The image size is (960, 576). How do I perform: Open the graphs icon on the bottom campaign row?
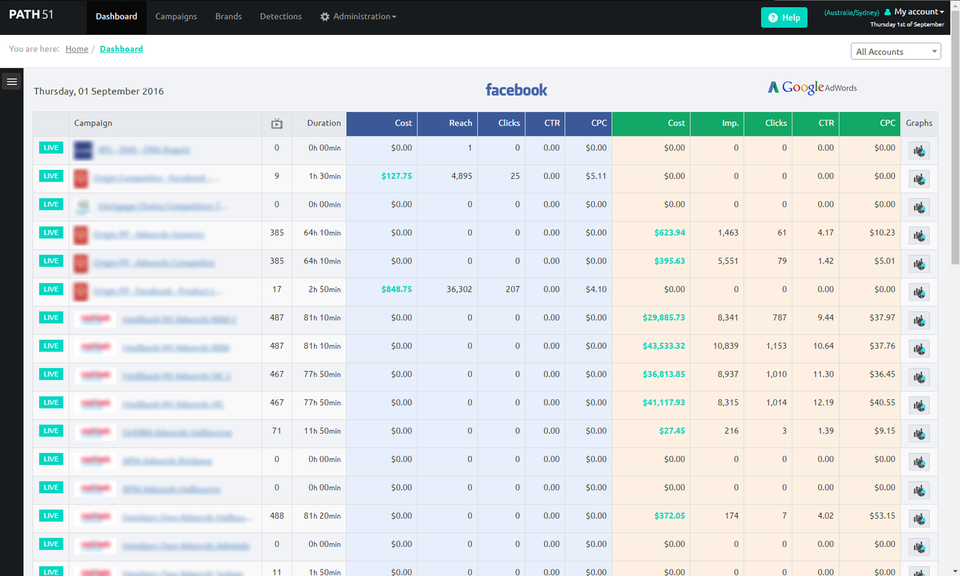click(919, 573)
